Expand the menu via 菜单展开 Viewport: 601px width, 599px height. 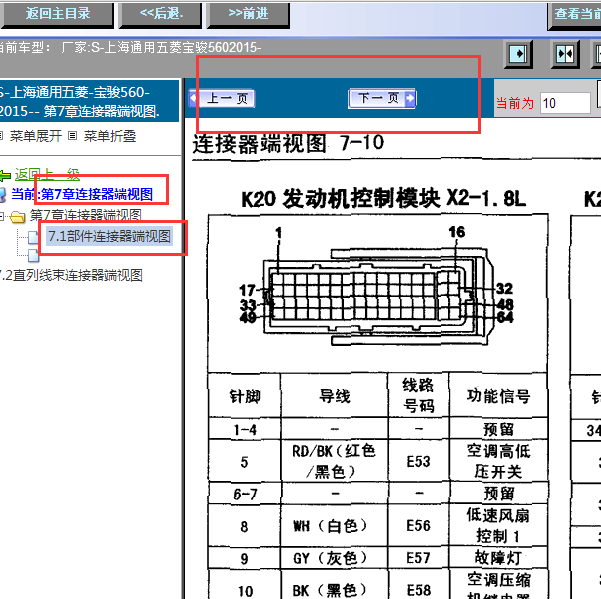(36, 136)
